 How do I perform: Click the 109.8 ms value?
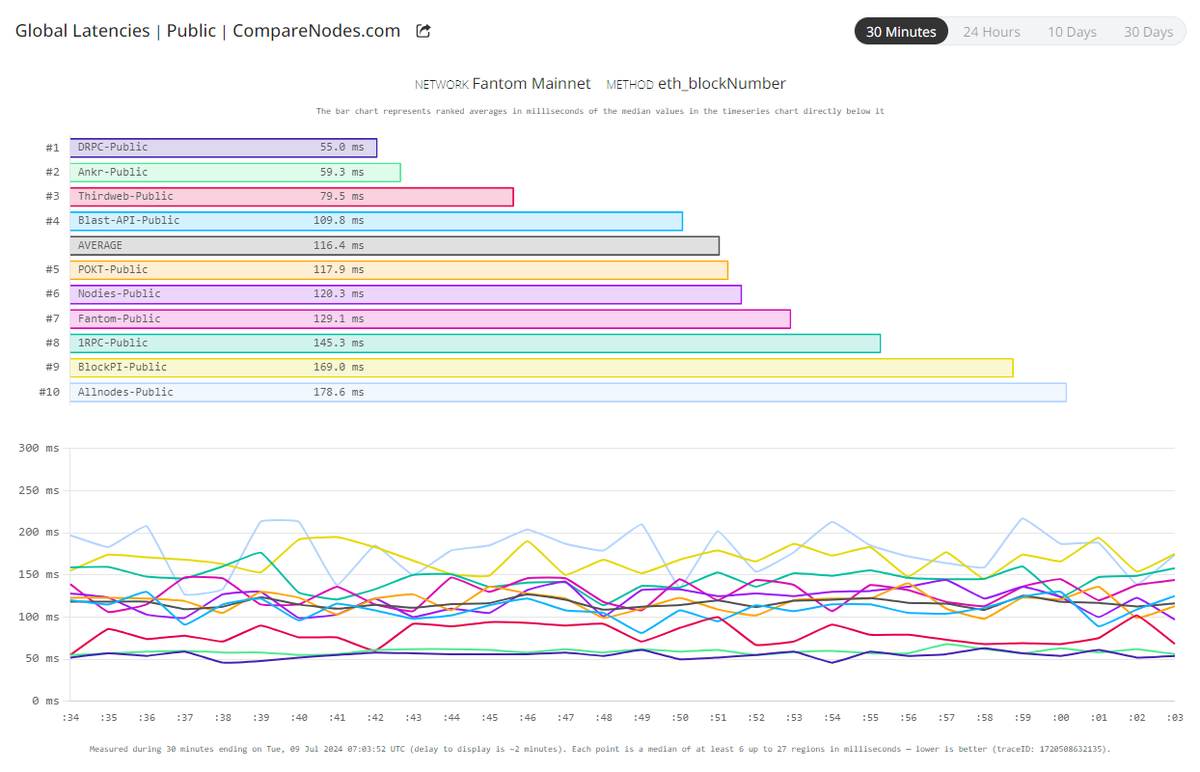click(339, 221)
